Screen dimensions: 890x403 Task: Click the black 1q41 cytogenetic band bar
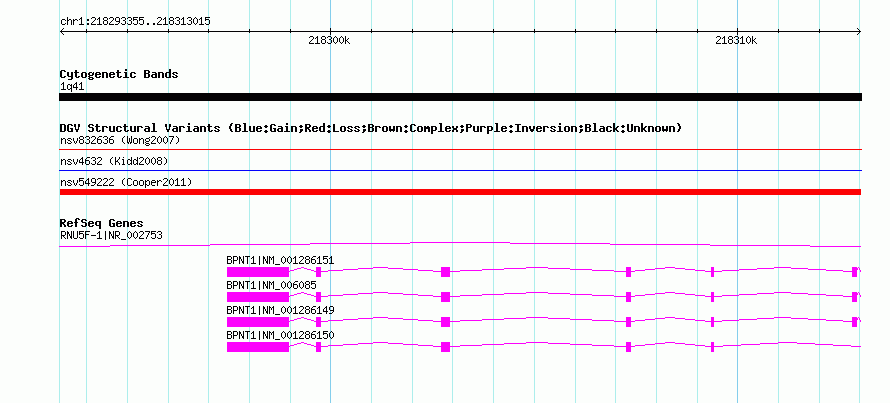coord(460,97)
